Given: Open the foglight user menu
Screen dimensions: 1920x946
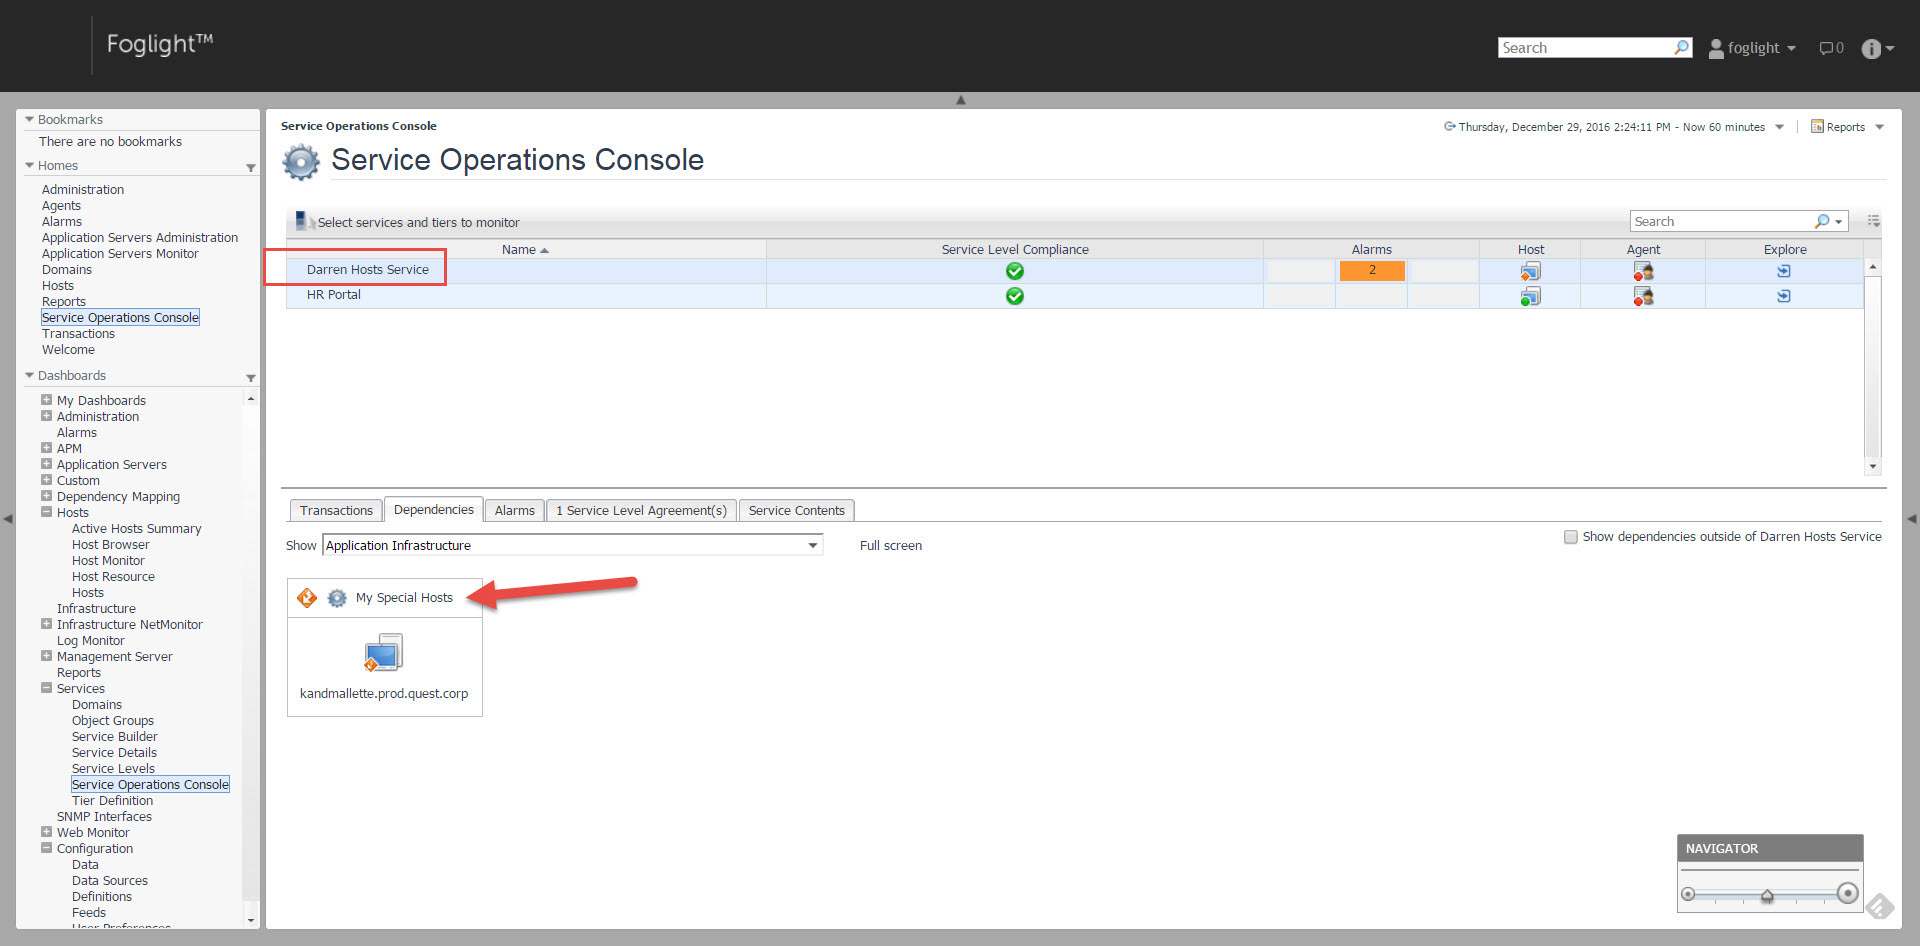Looking at the screenshot, I should [x=1752, y=48].
